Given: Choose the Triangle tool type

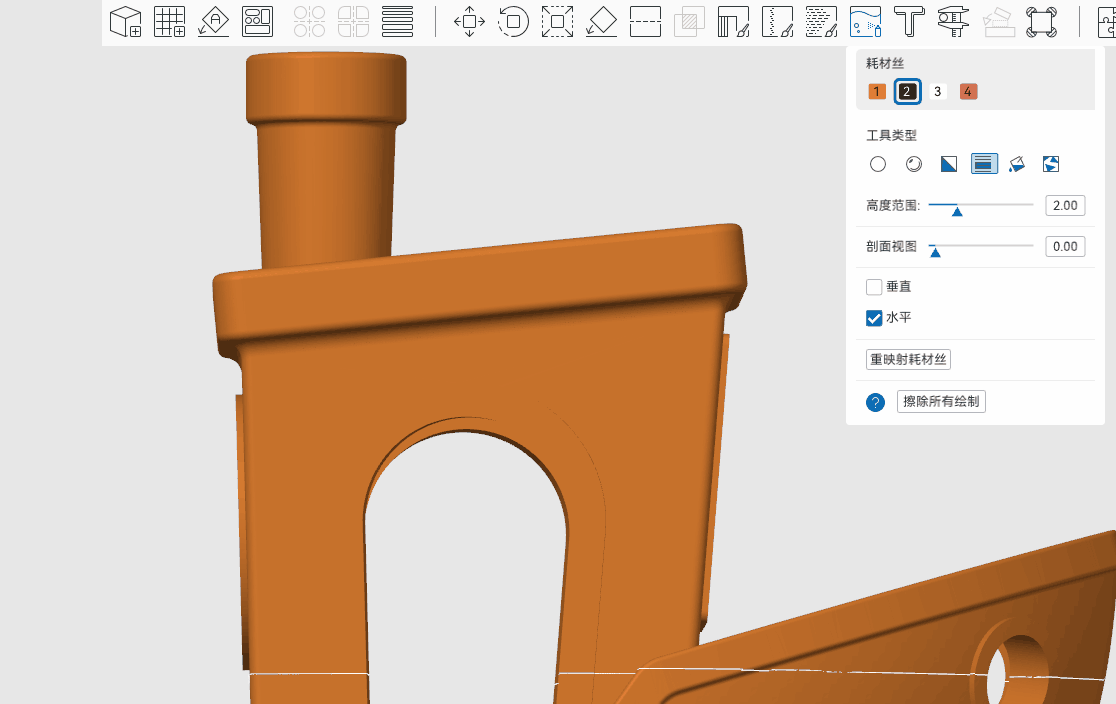Looking at the screenshot, I should click(x=949, y=164).
